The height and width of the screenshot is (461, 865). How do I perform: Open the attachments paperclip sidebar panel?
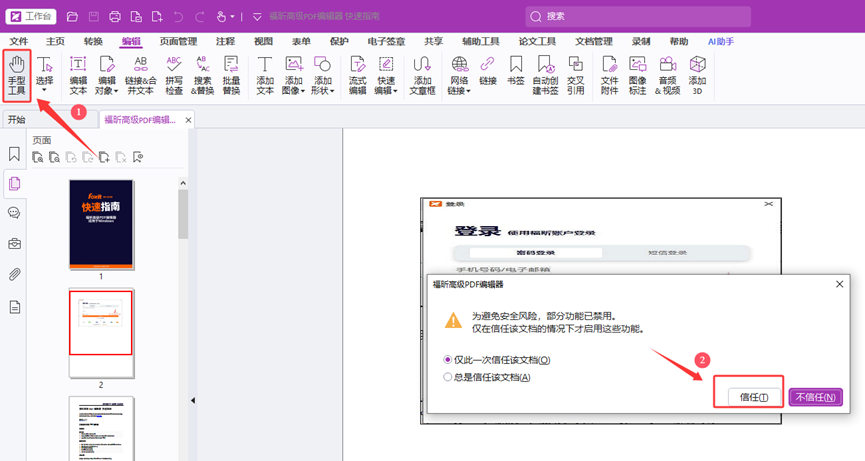14,274
